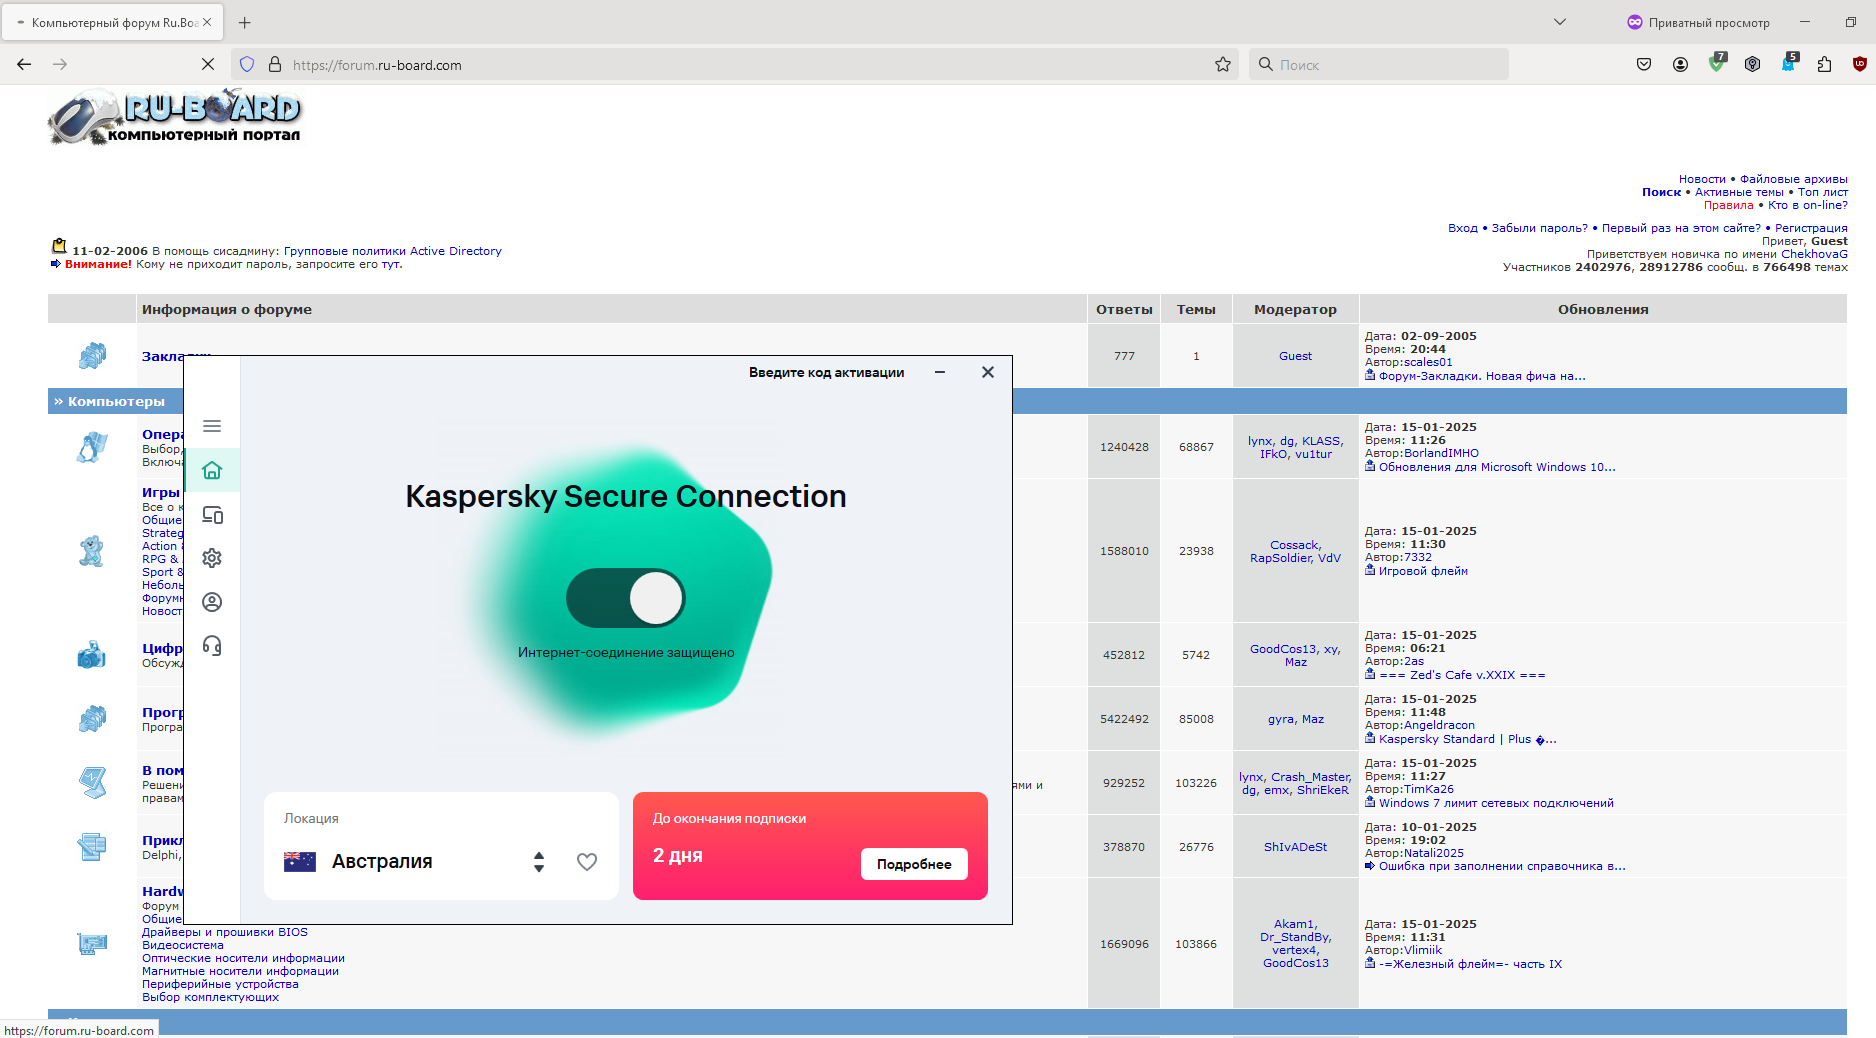
Task: Open Драйверы и прошивки BIOS subforum
Action: 225,932
